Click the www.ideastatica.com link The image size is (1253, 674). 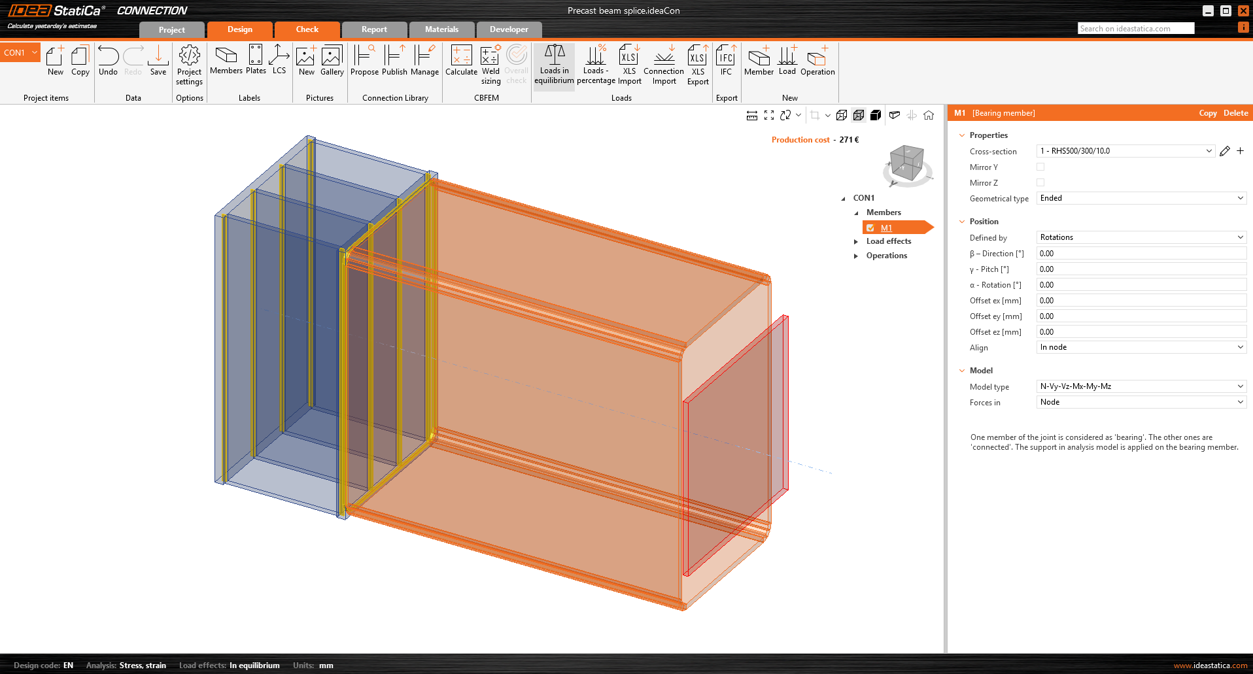[1210, 665]
